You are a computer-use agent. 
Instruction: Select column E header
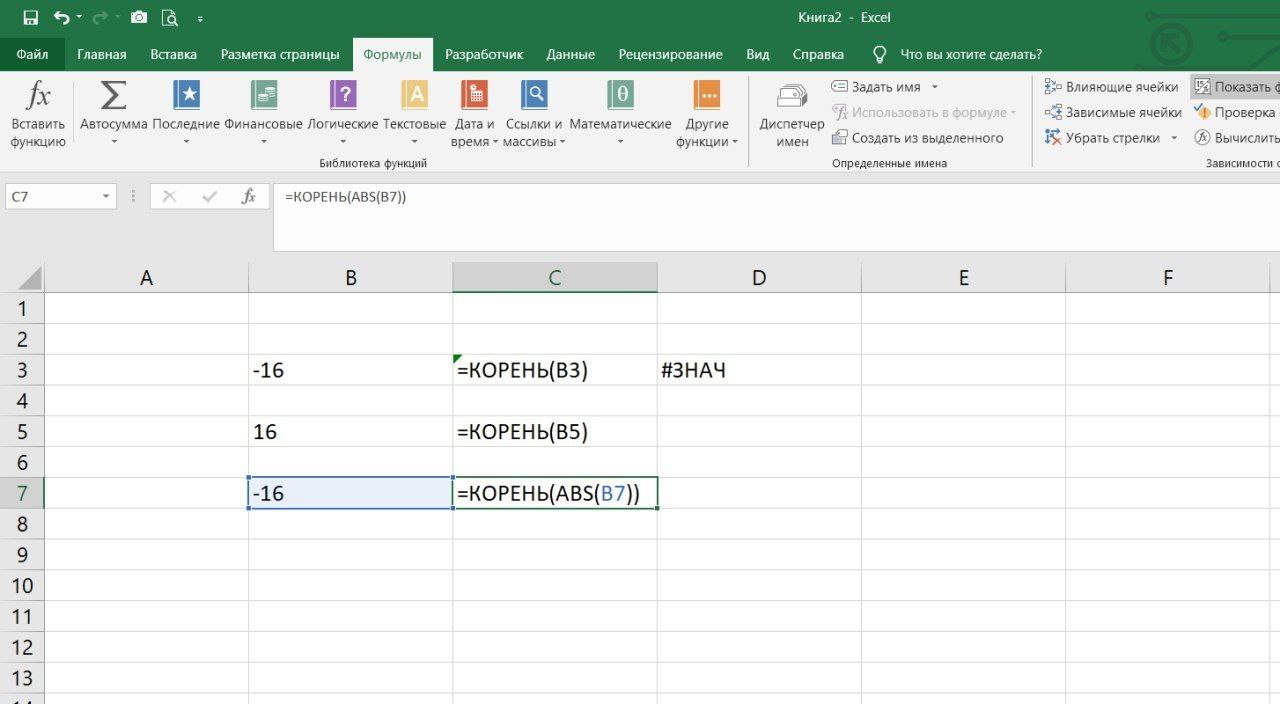point(963,278)
